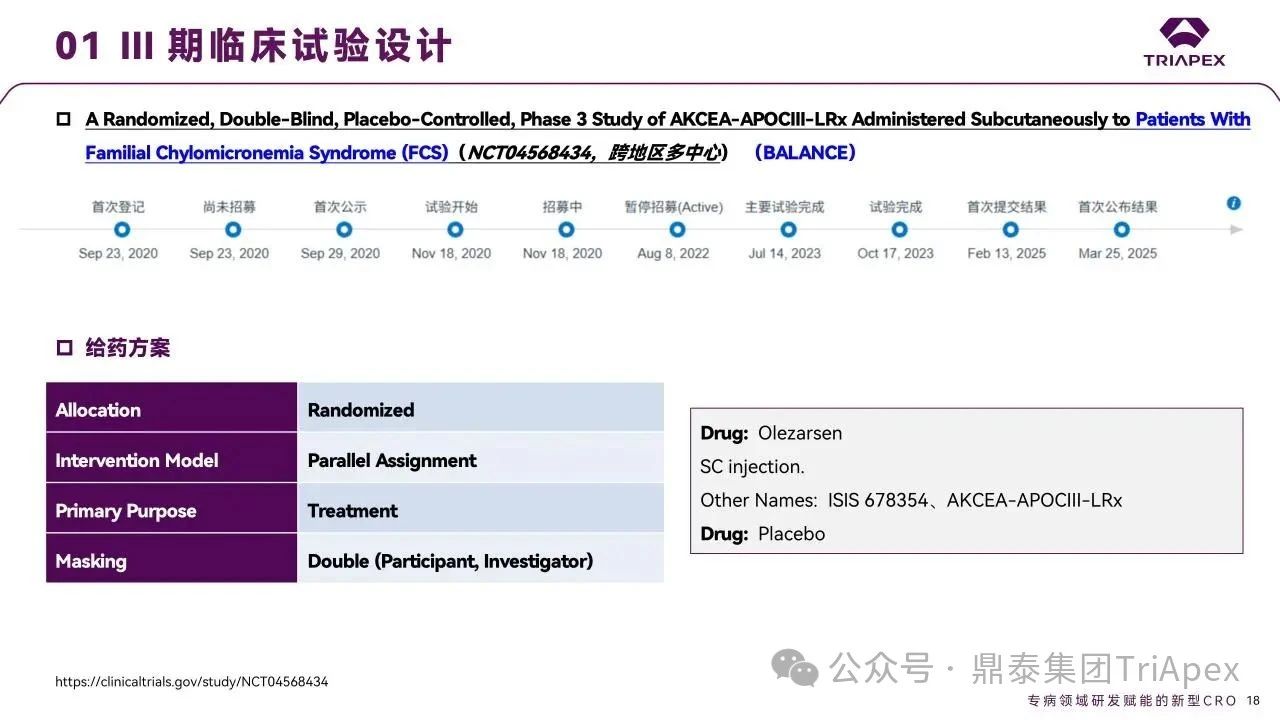Click Double (Participant, Investigator) cell

click(x=481, y=558)
